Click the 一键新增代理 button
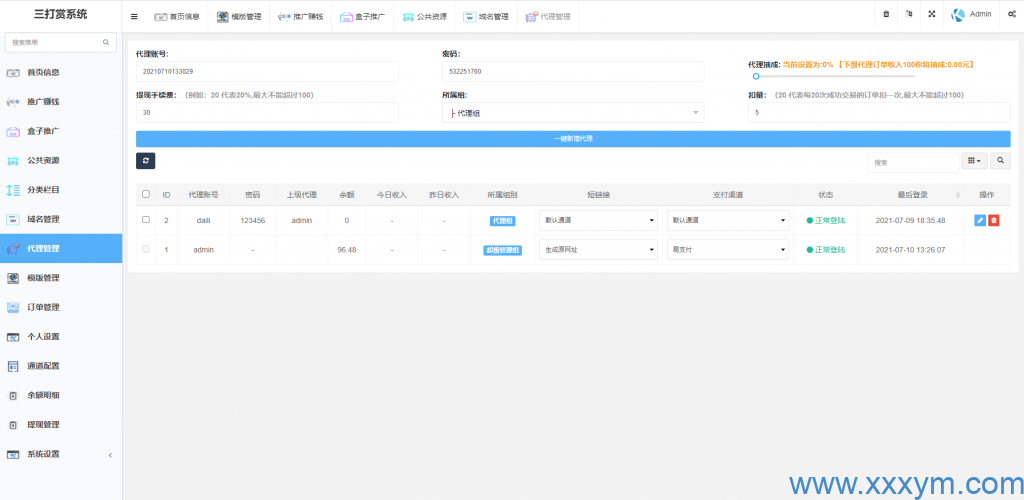The height and width of the screenshot is (500, 1024). (x=573, y=138)
